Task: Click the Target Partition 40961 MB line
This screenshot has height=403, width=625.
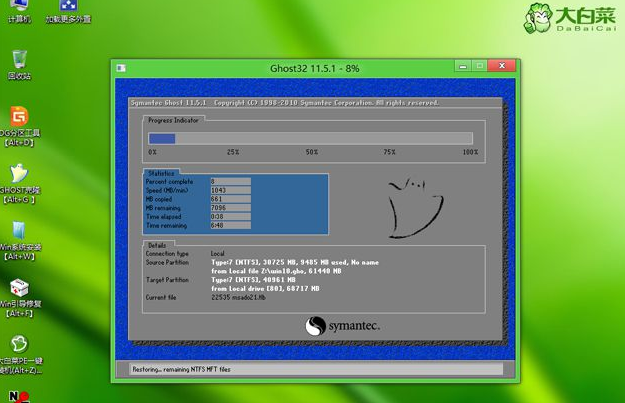Action: click(253, 280)
